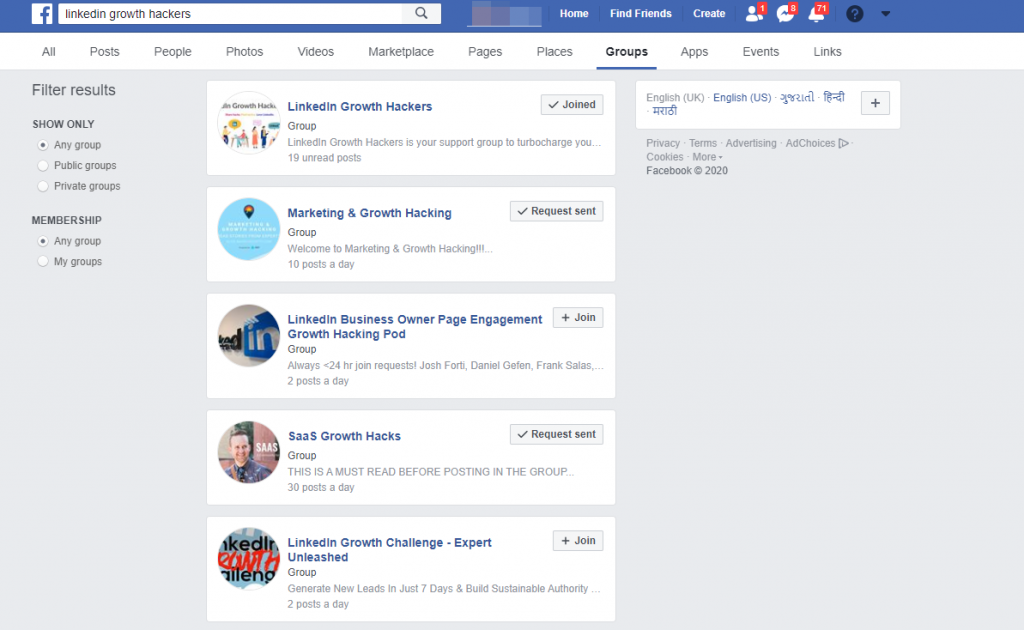Switch to the Marketplace tab
Image resolution: width=1024 pixels, height=630 pixels.
pyautogui.click(x=401, y=52)
